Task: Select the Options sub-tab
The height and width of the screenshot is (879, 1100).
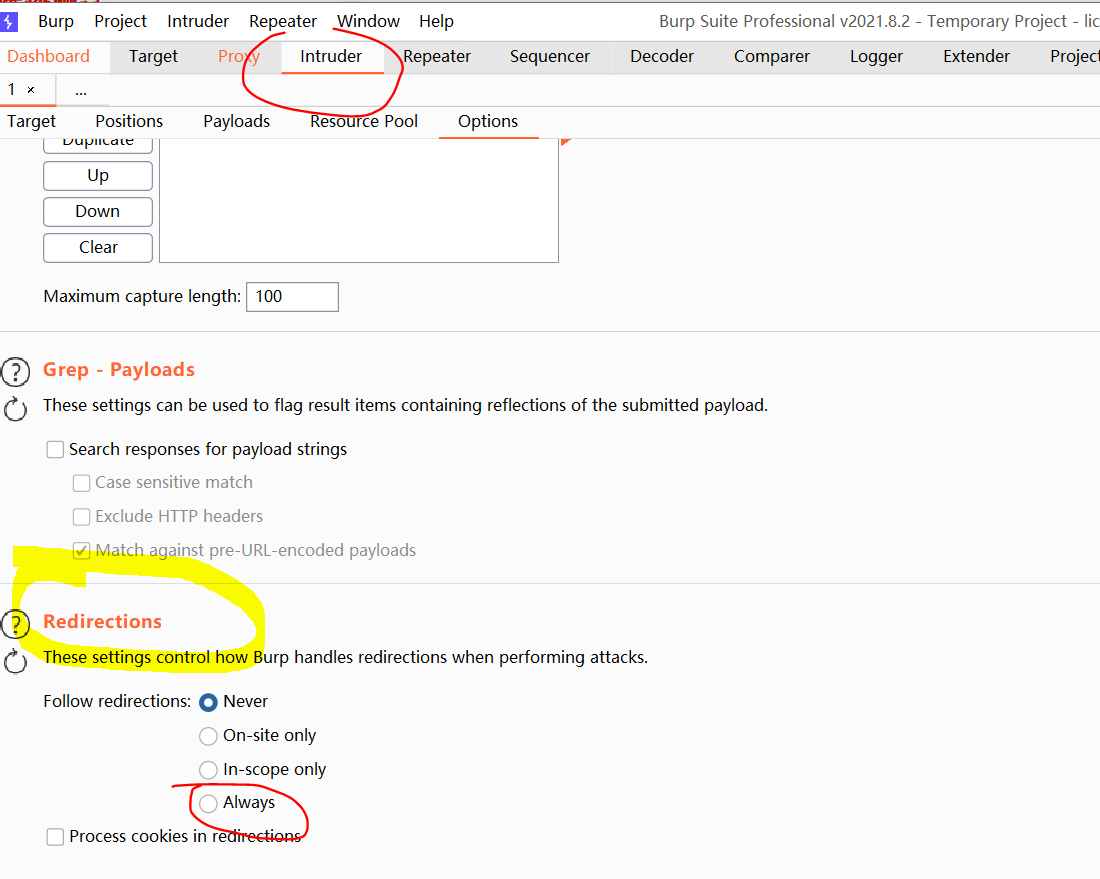Action: point(488,121)
